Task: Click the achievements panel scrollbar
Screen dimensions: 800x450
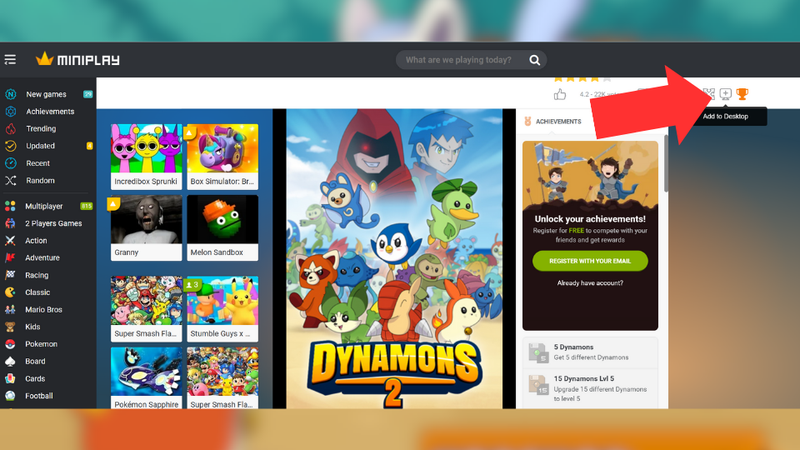Action: click(665, 164)
